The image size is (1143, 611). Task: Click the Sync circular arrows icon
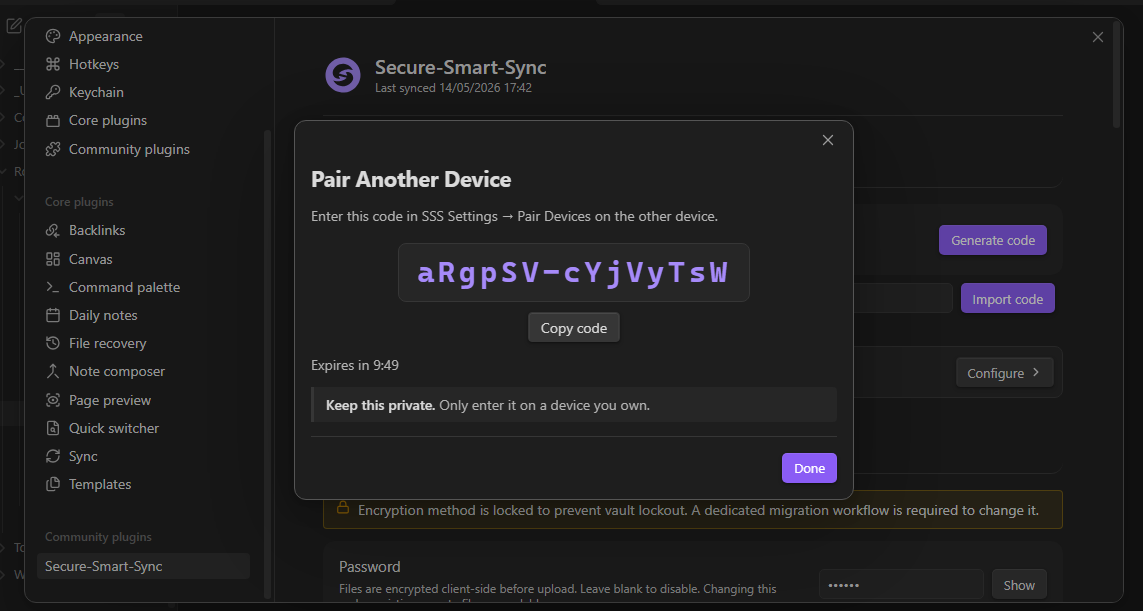point(52,456)
